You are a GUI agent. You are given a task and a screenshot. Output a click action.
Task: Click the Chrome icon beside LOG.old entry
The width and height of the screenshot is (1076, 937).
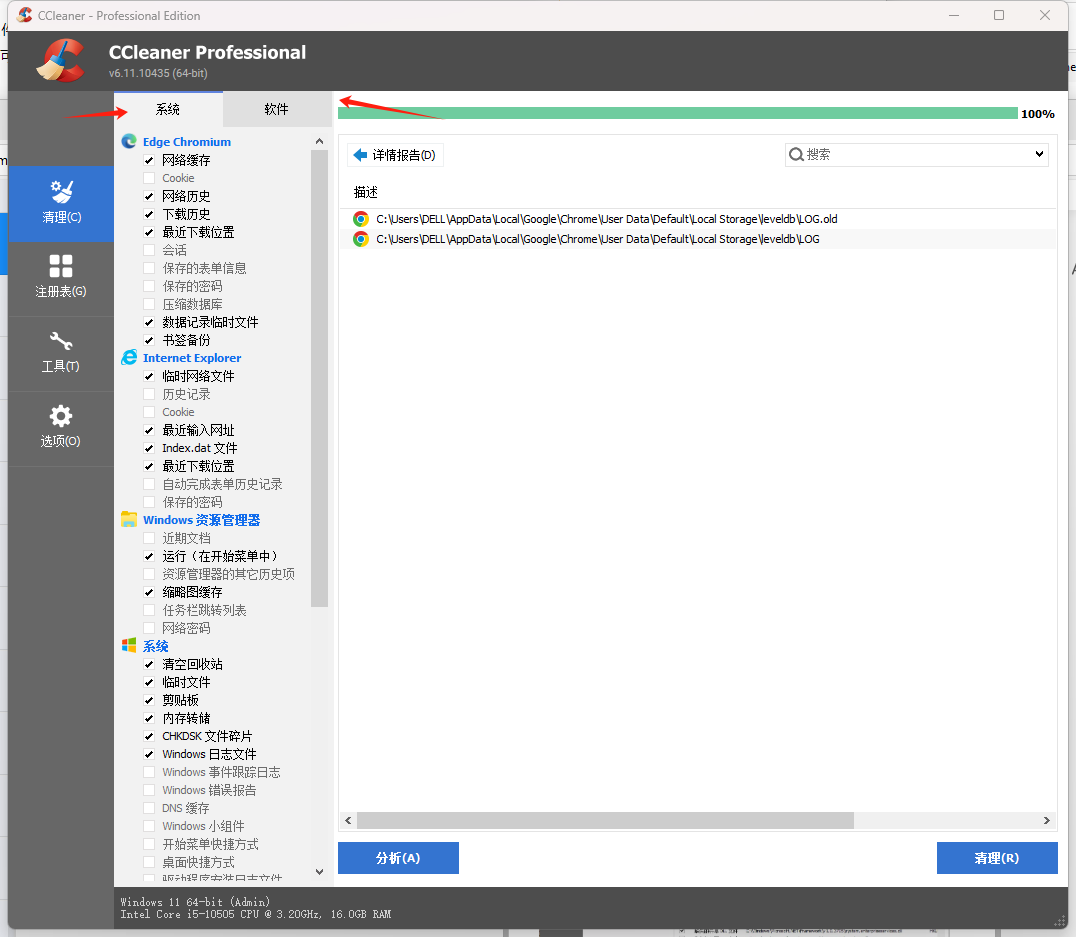coord(361,219)
